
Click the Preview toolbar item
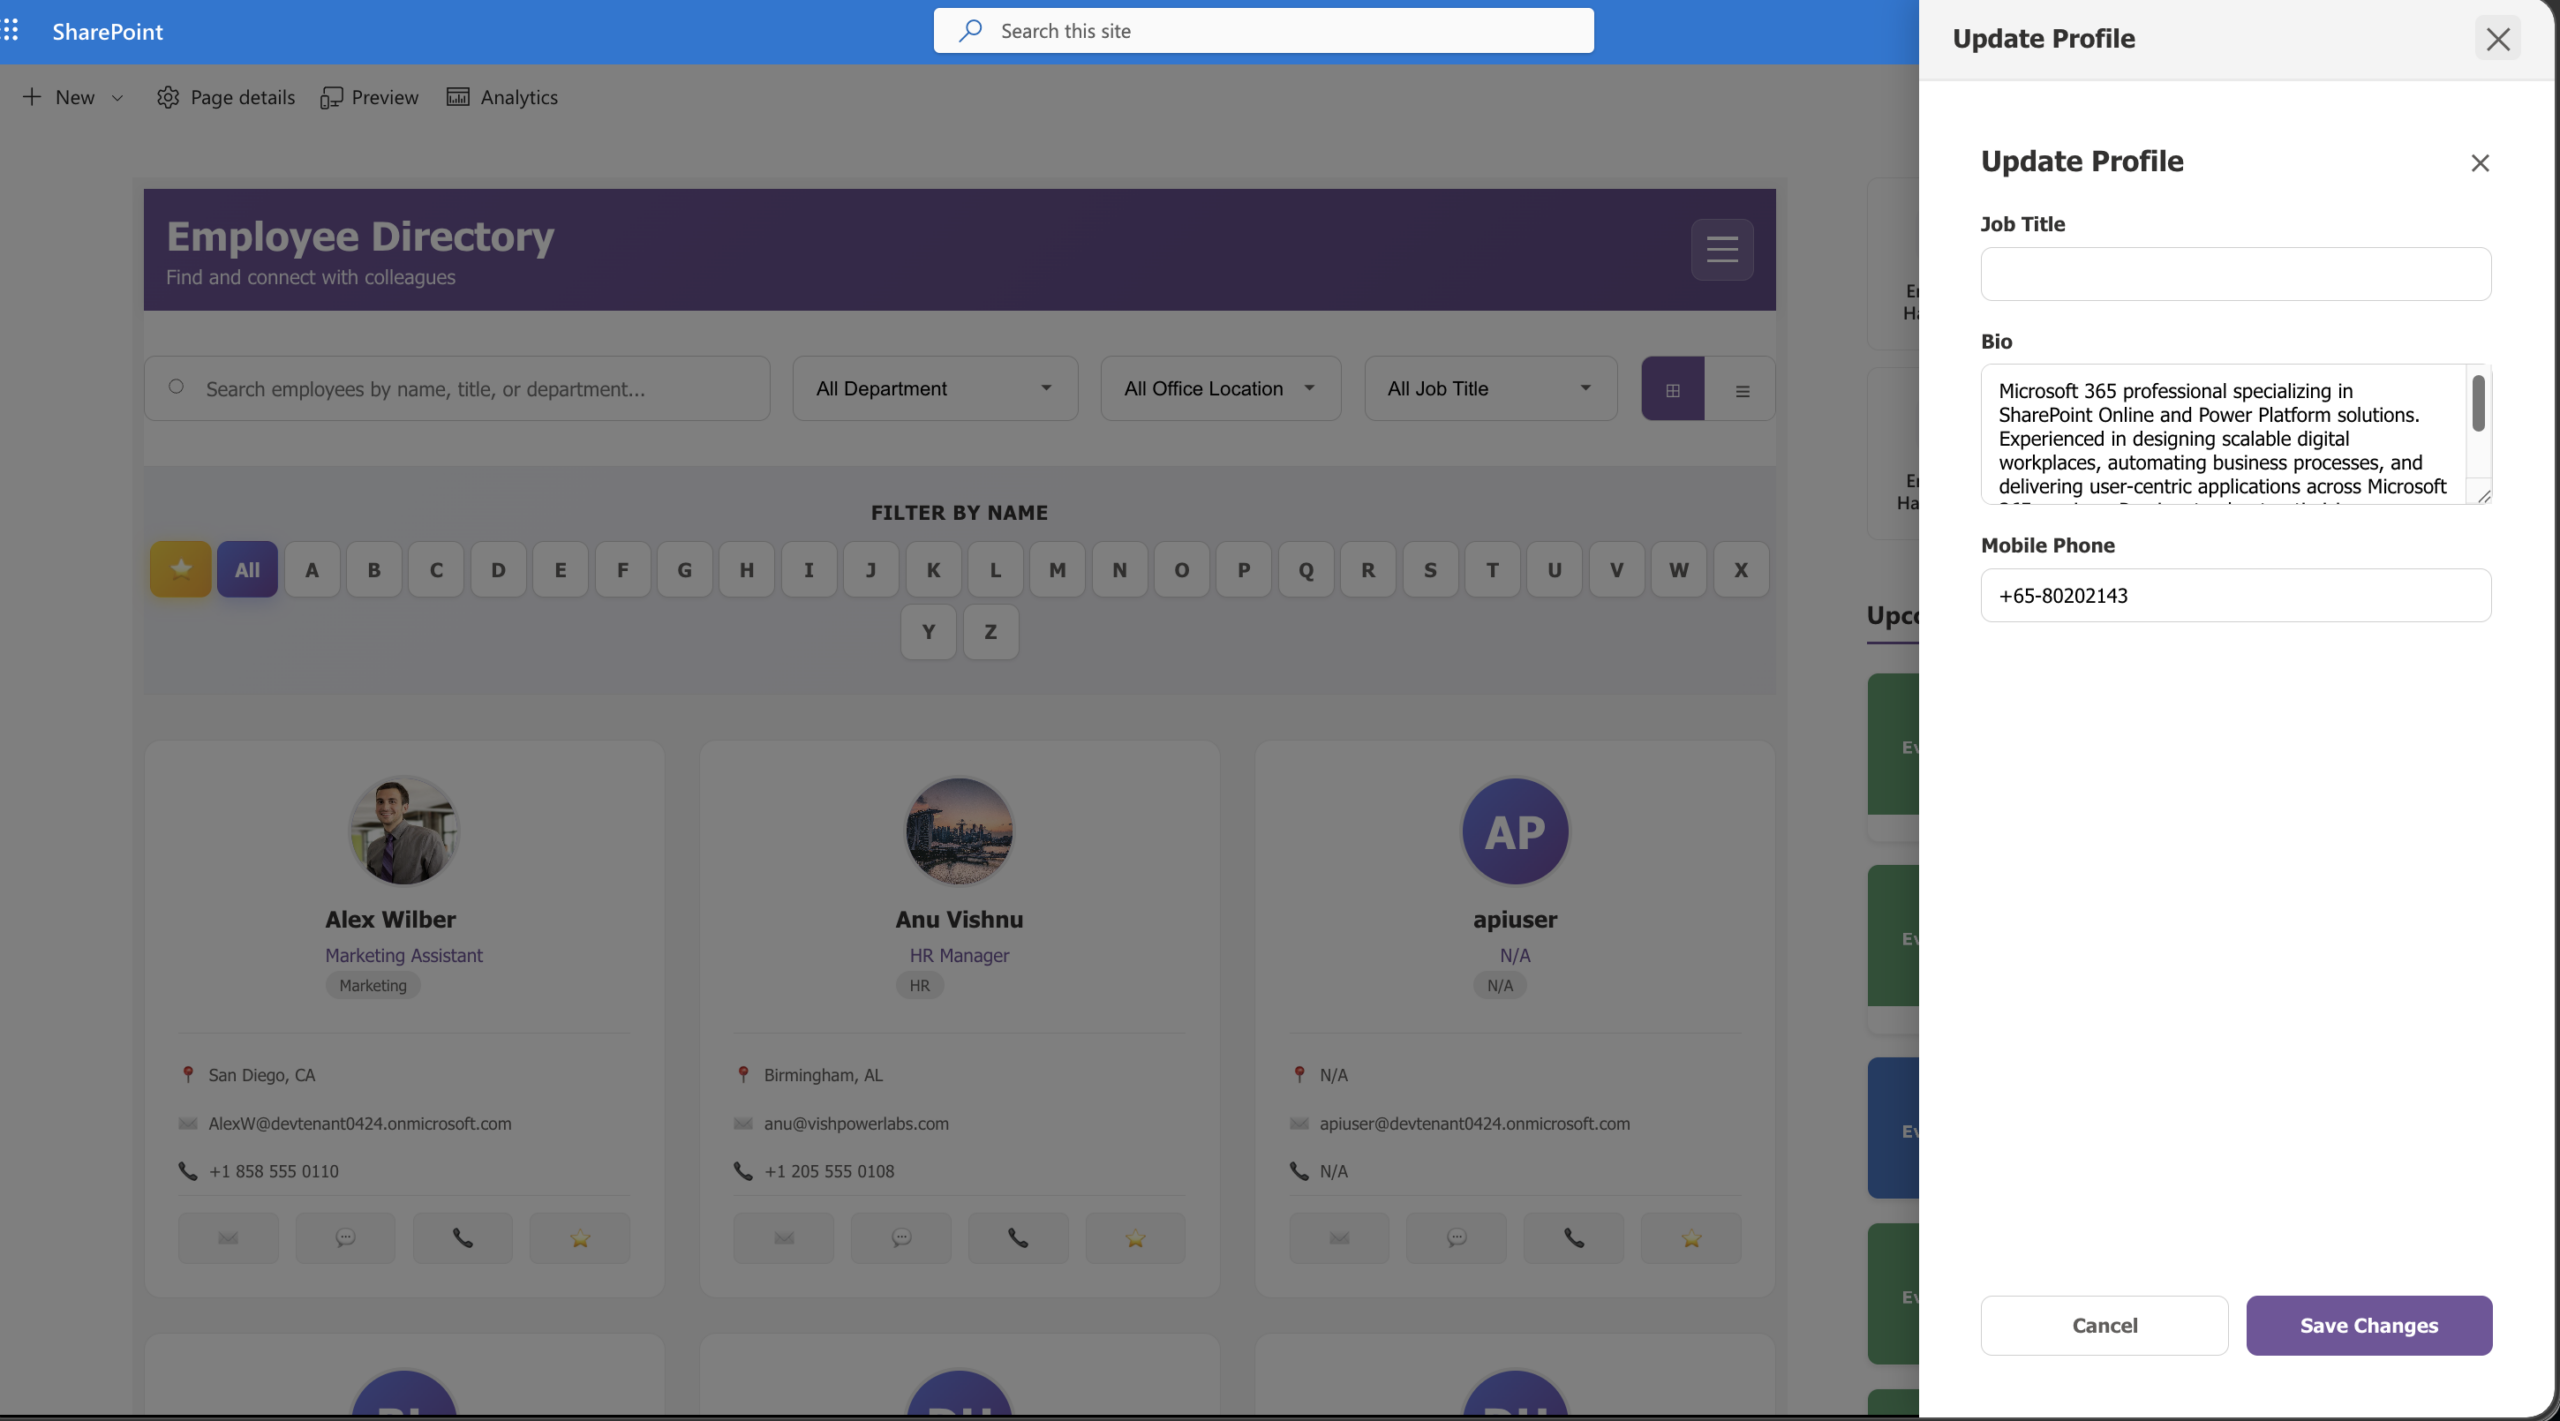click(369, 97)
